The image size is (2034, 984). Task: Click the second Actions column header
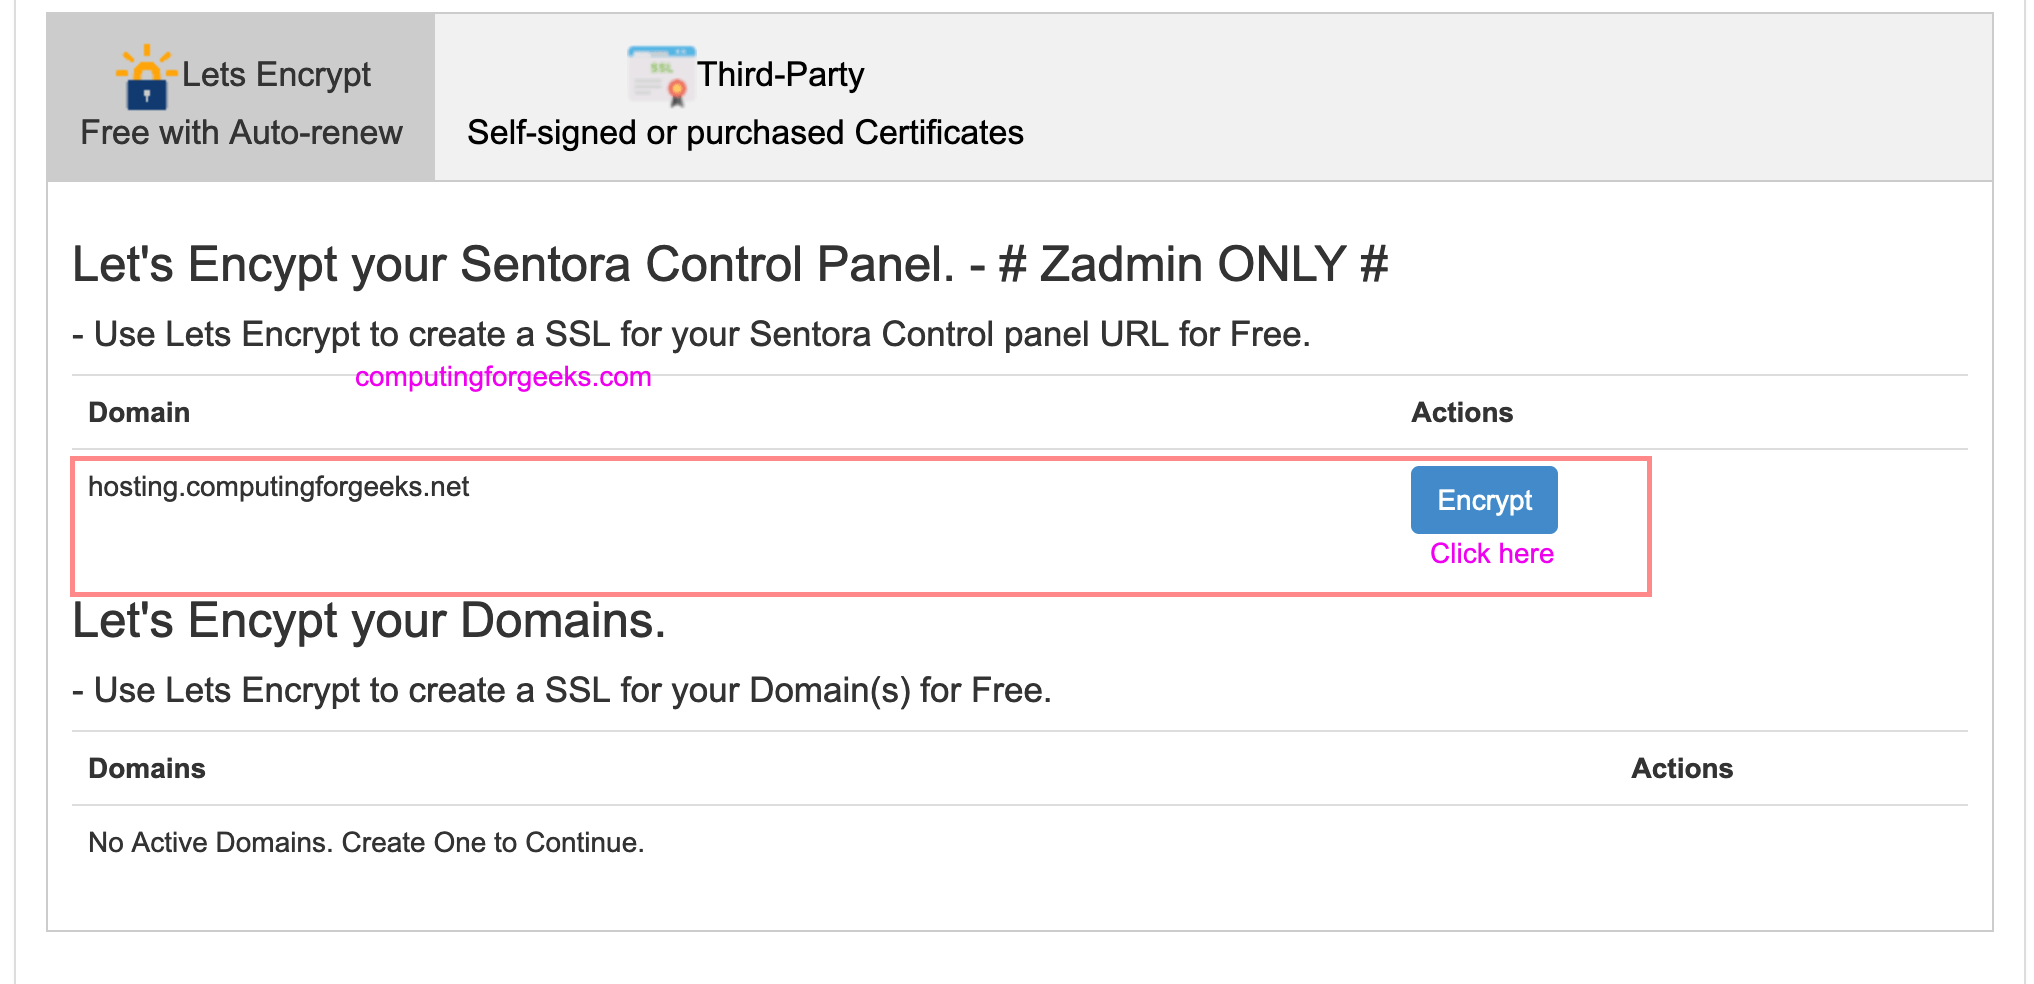tap(1682, 768)
